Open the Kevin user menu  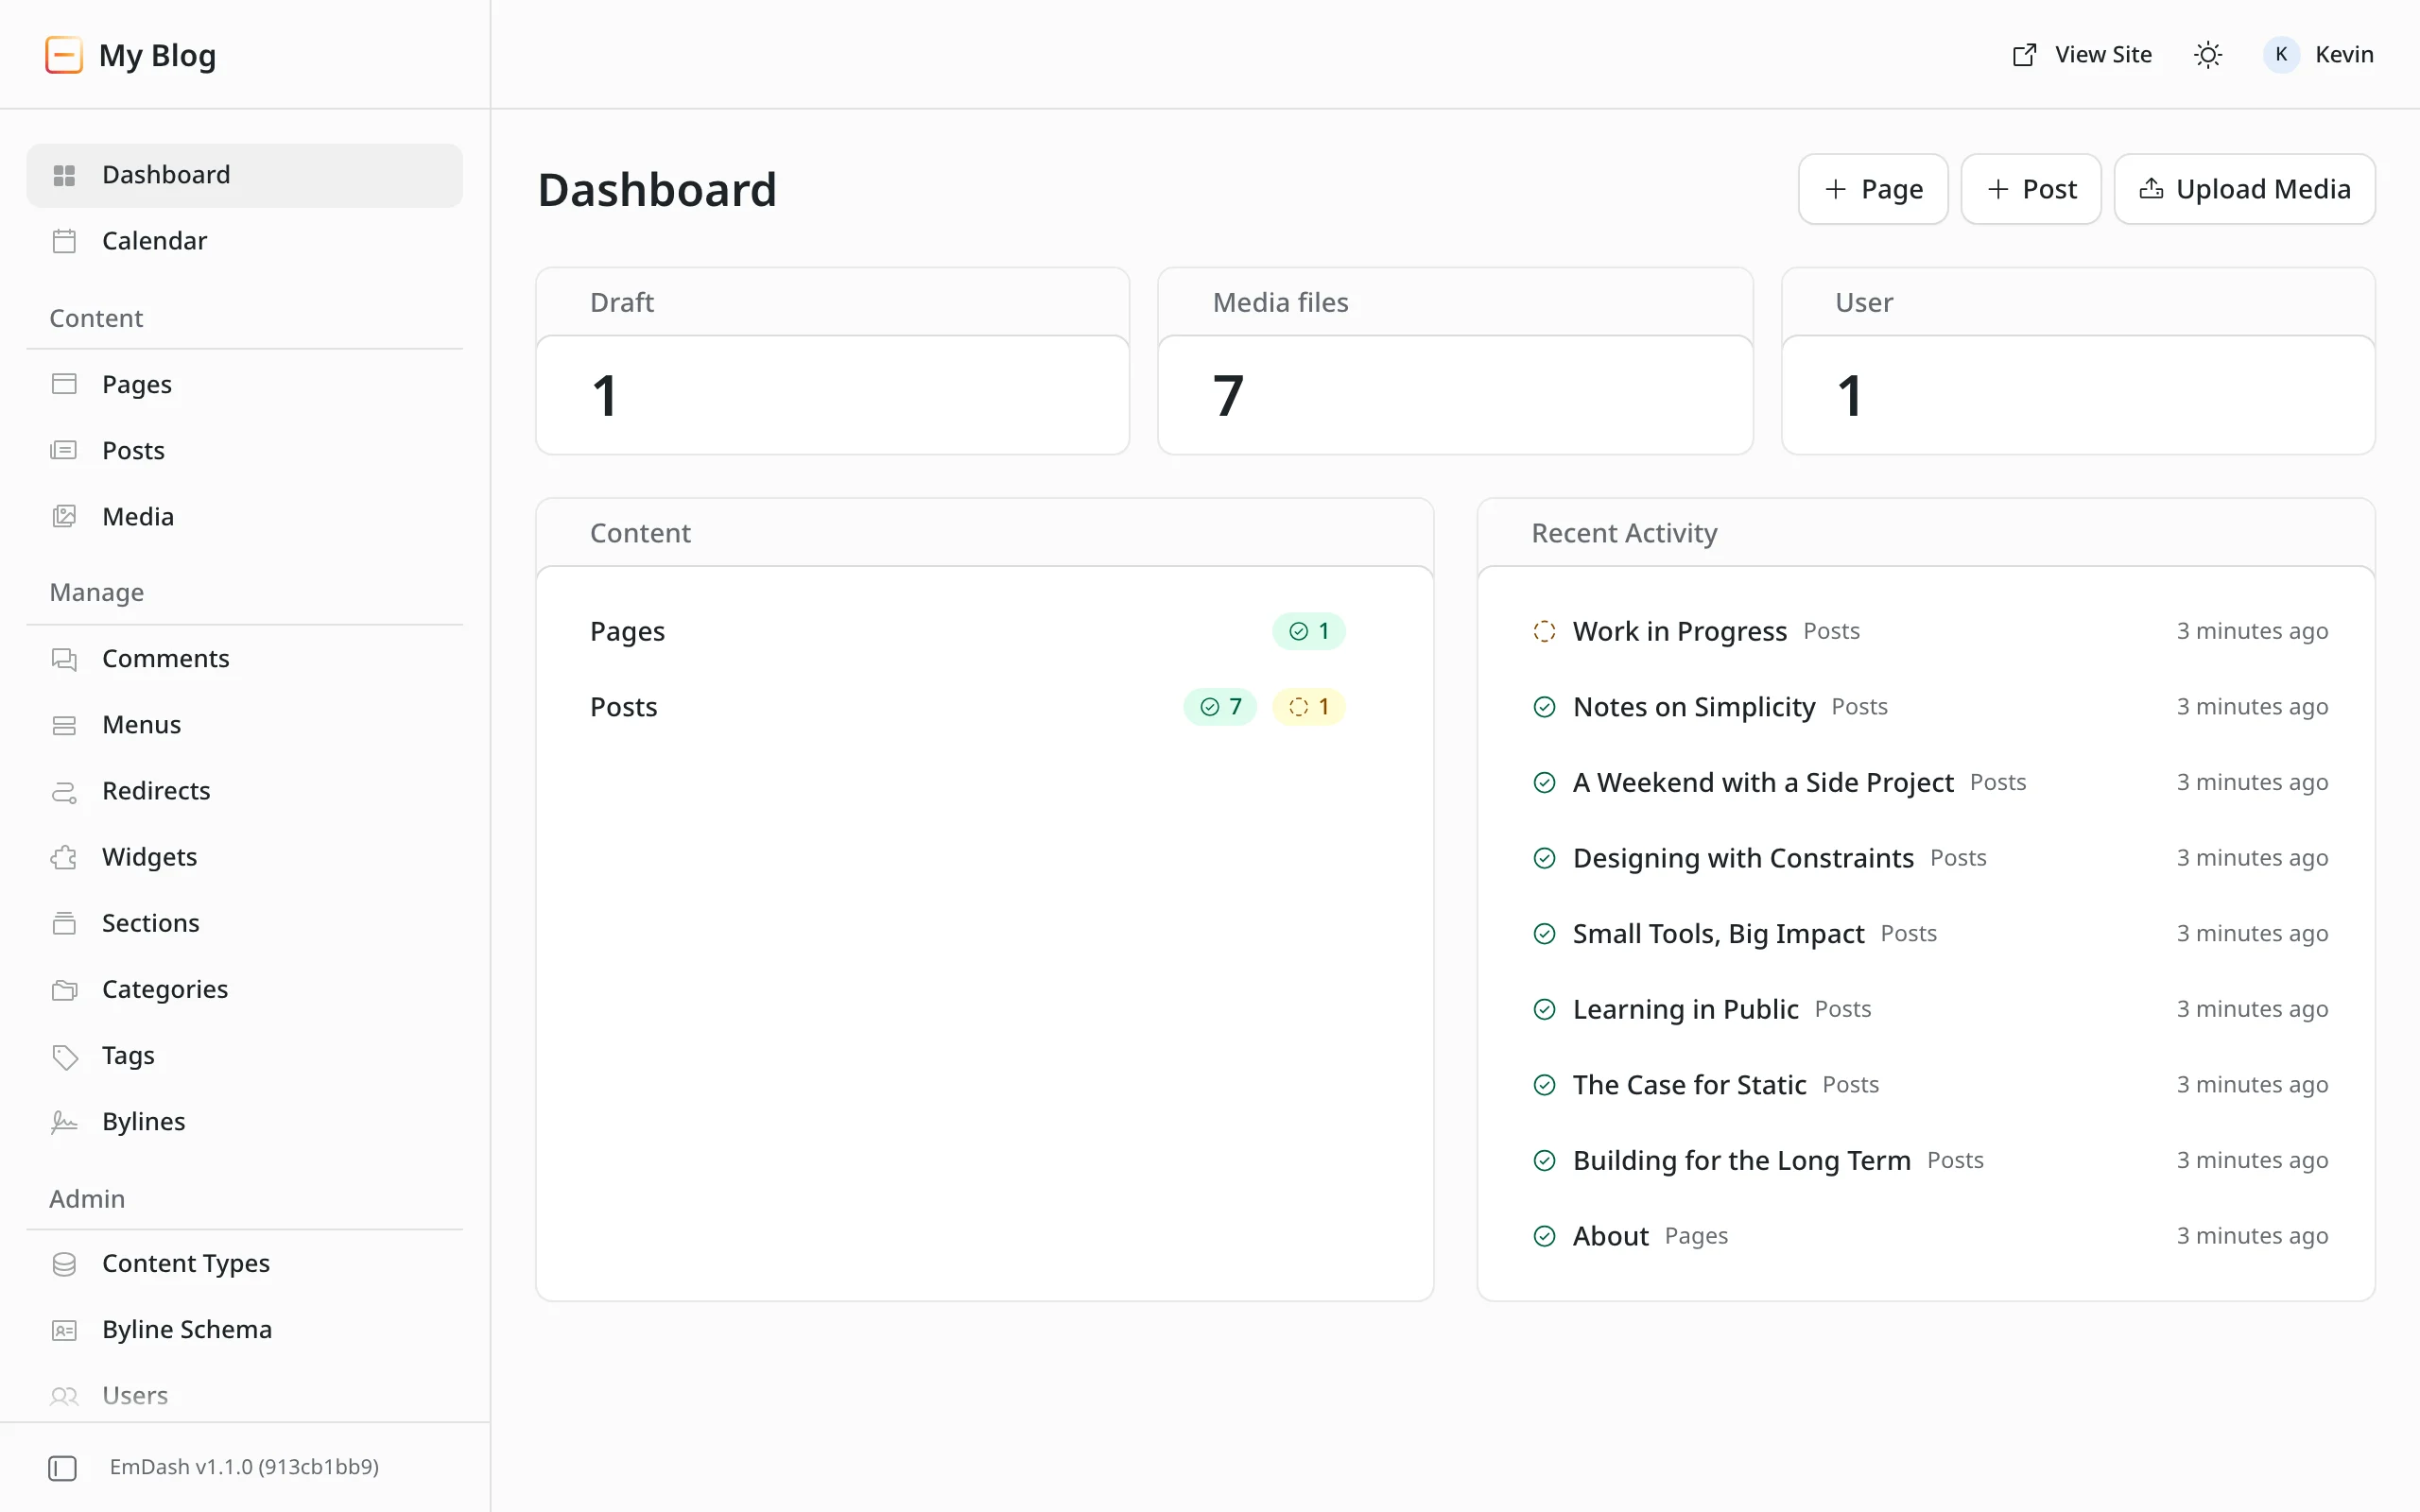2319,55
